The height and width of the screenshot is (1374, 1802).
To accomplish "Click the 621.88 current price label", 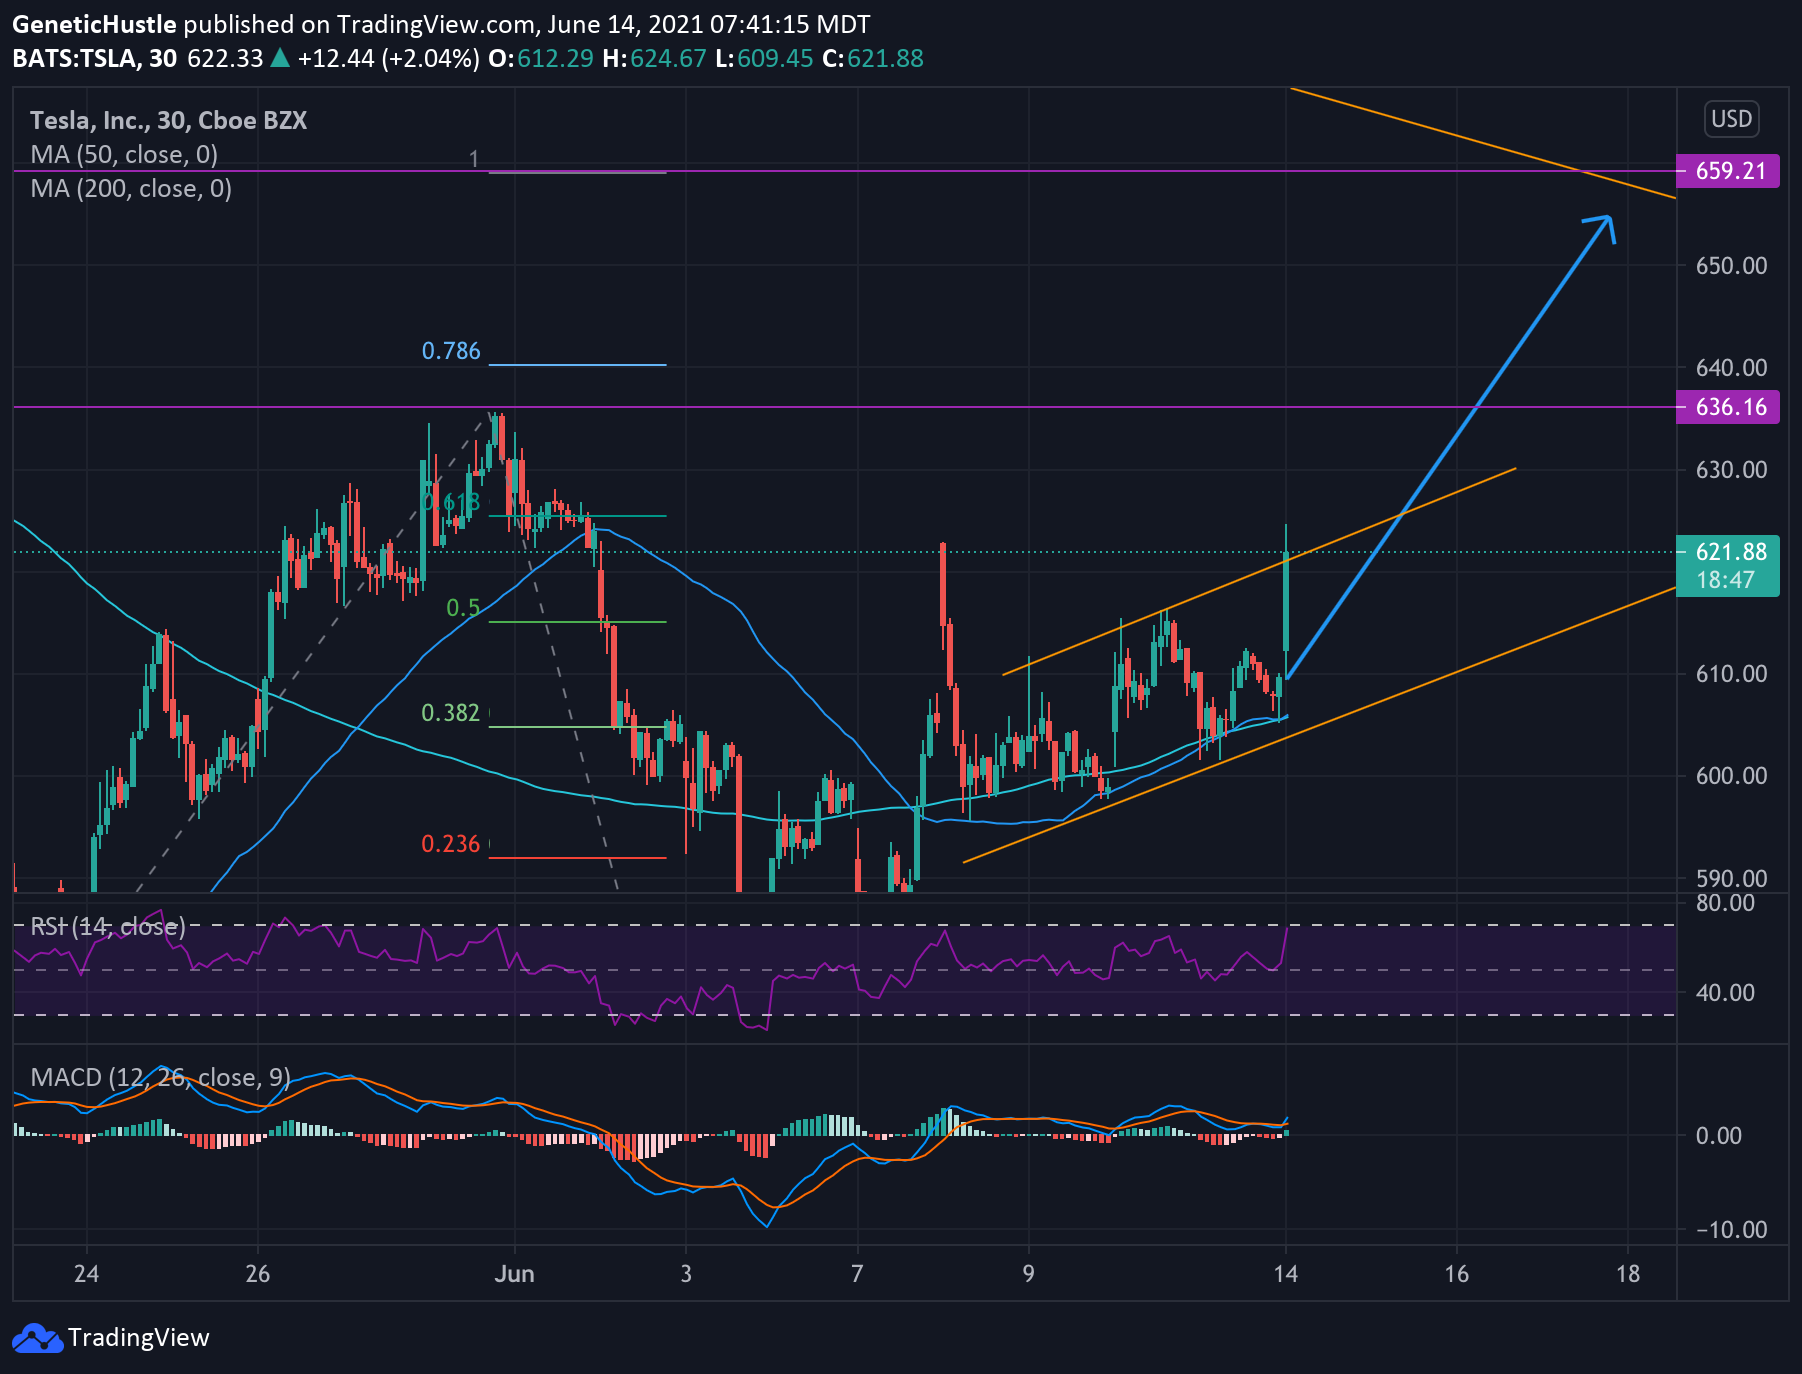I will 1730,552.
